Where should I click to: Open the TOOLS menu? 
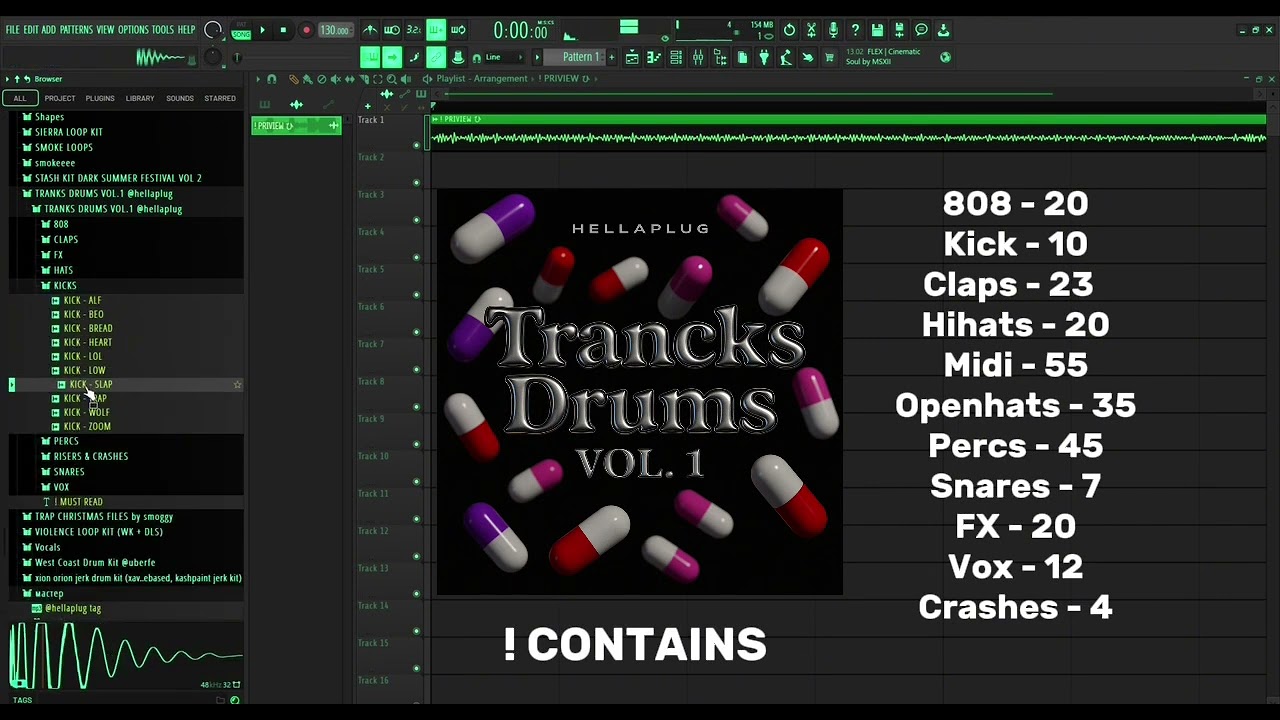[x=162, y=30]
